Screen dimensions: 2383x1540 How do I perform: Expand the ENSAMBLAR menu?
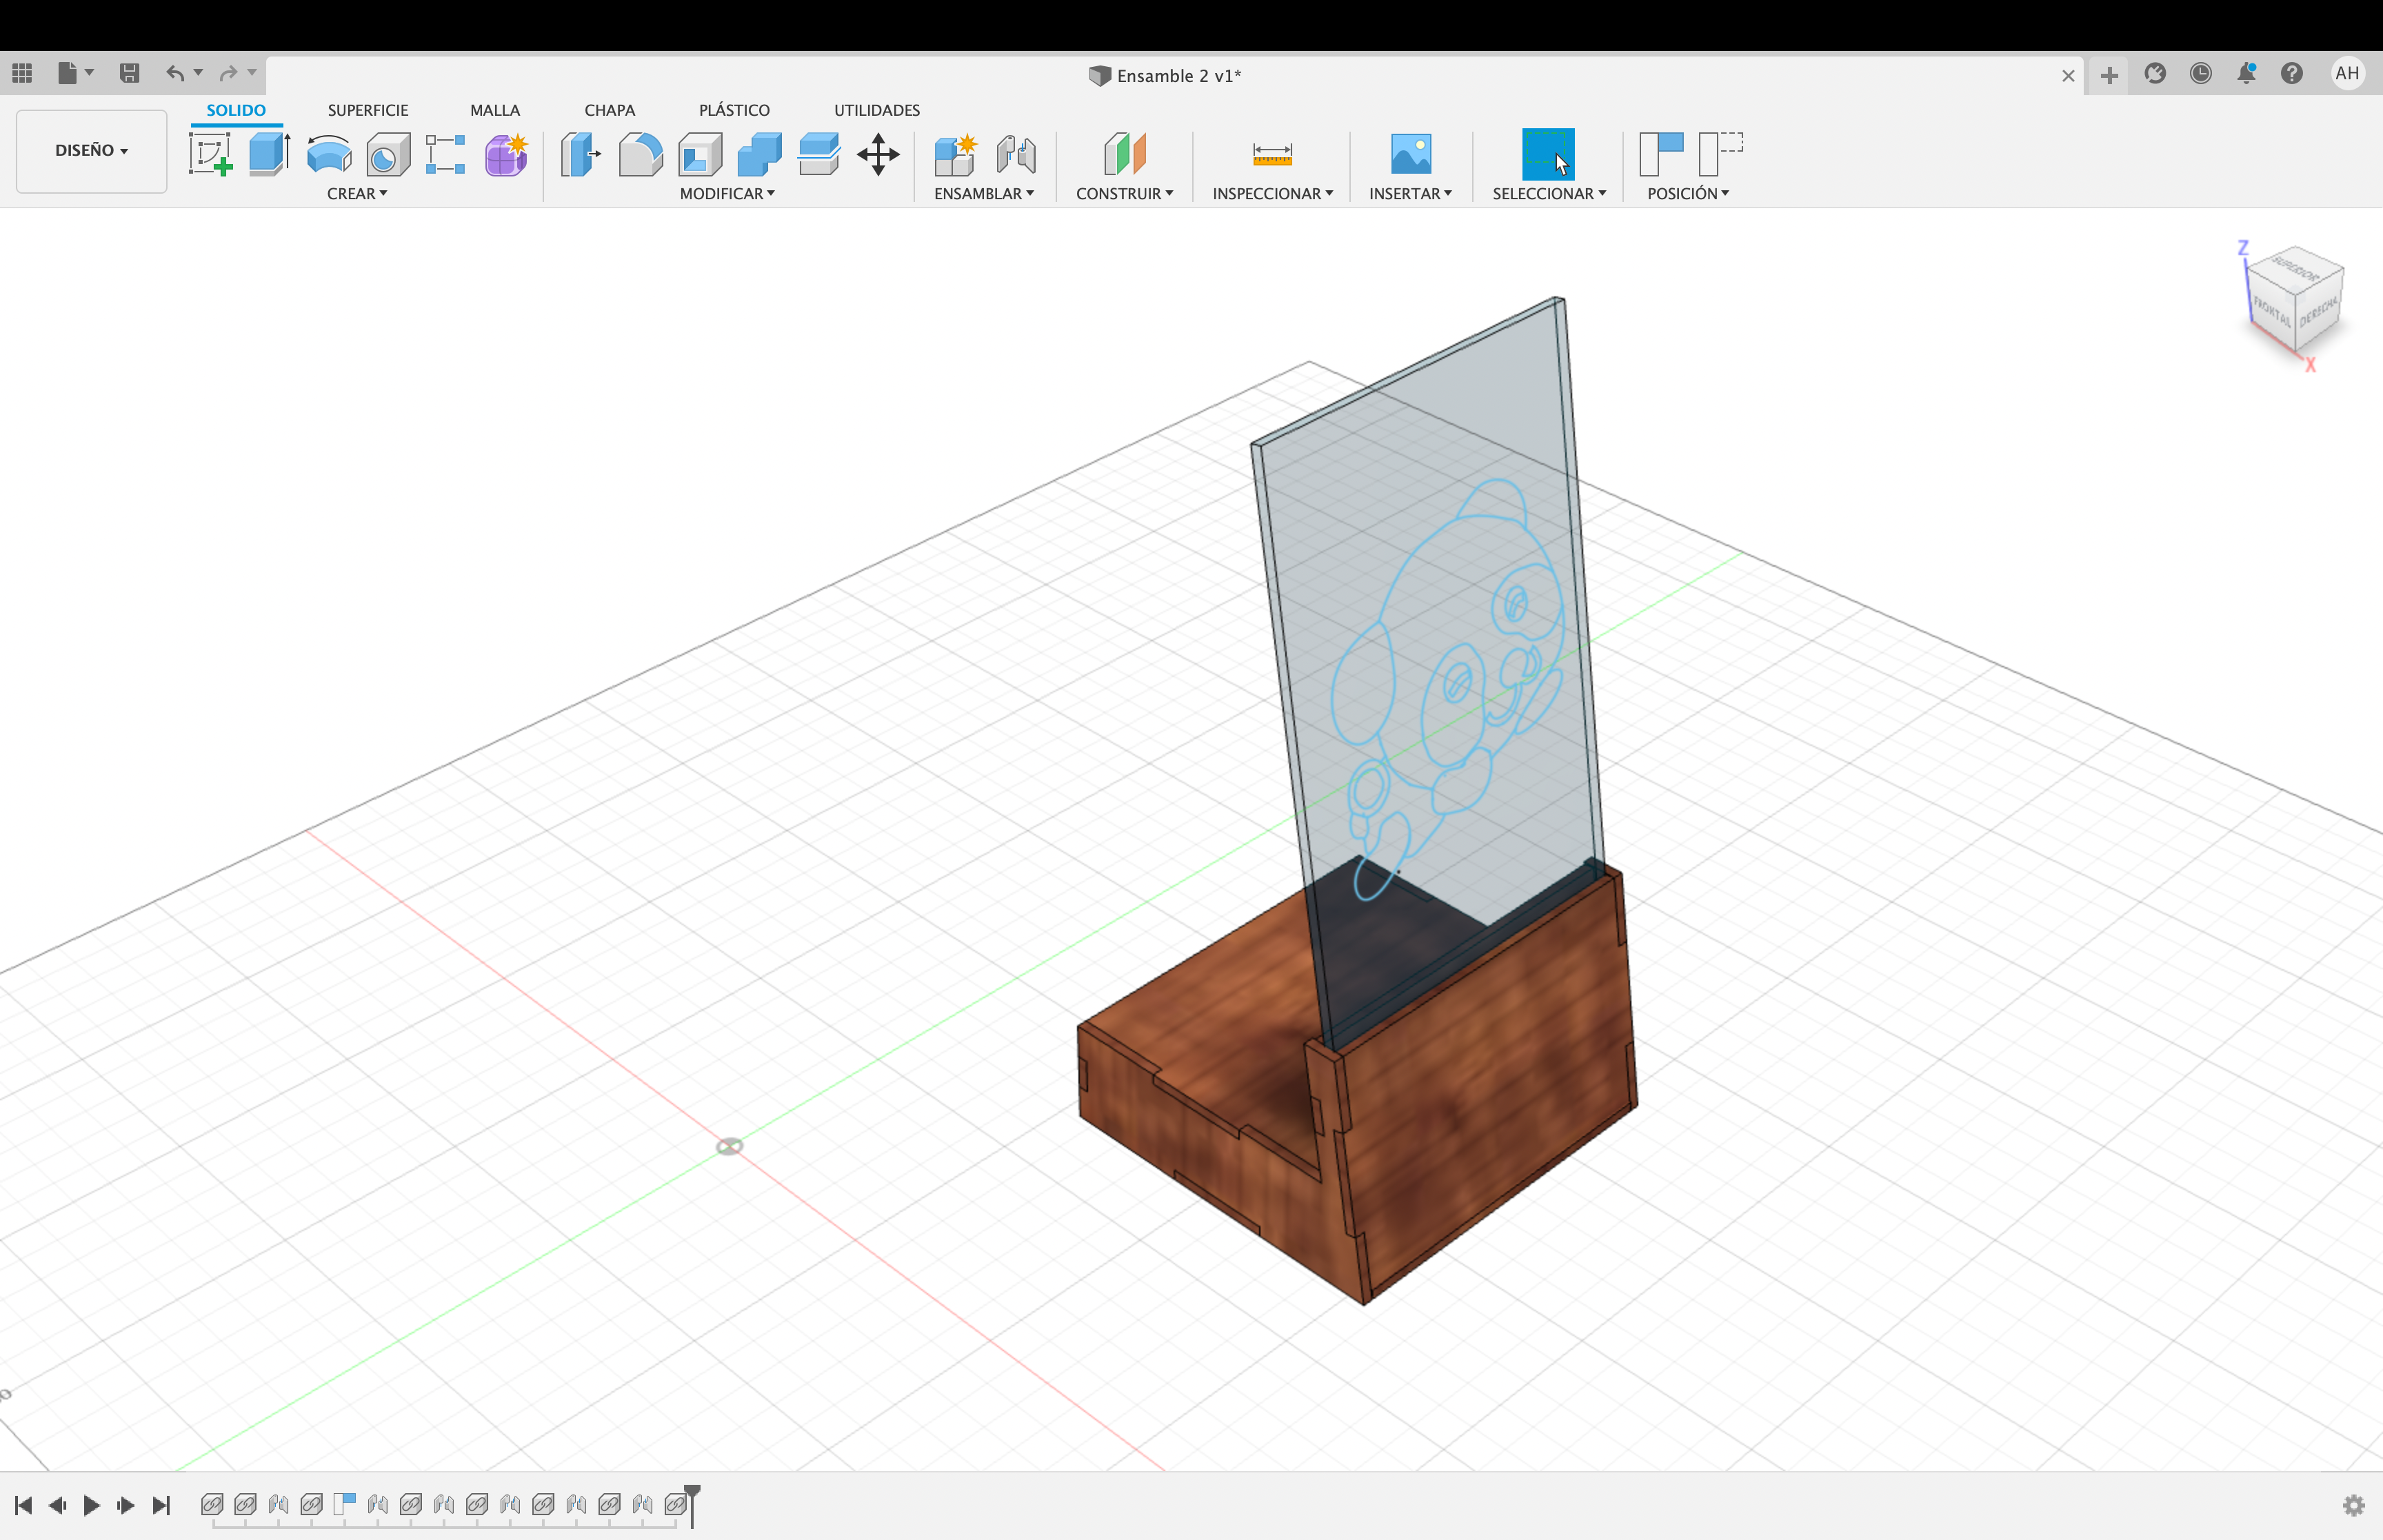point(984,194)
